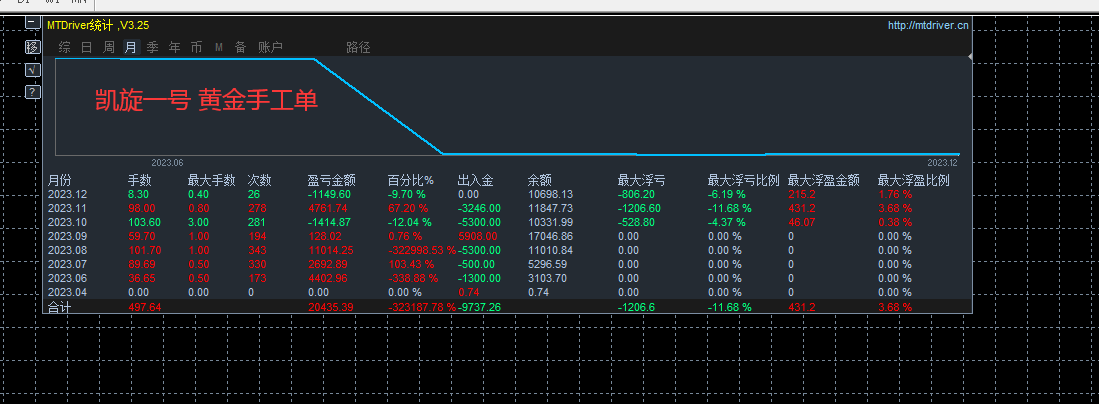Open the 币 currency tab
Viewport: 1099px width, 404px height.
[196, 48]
